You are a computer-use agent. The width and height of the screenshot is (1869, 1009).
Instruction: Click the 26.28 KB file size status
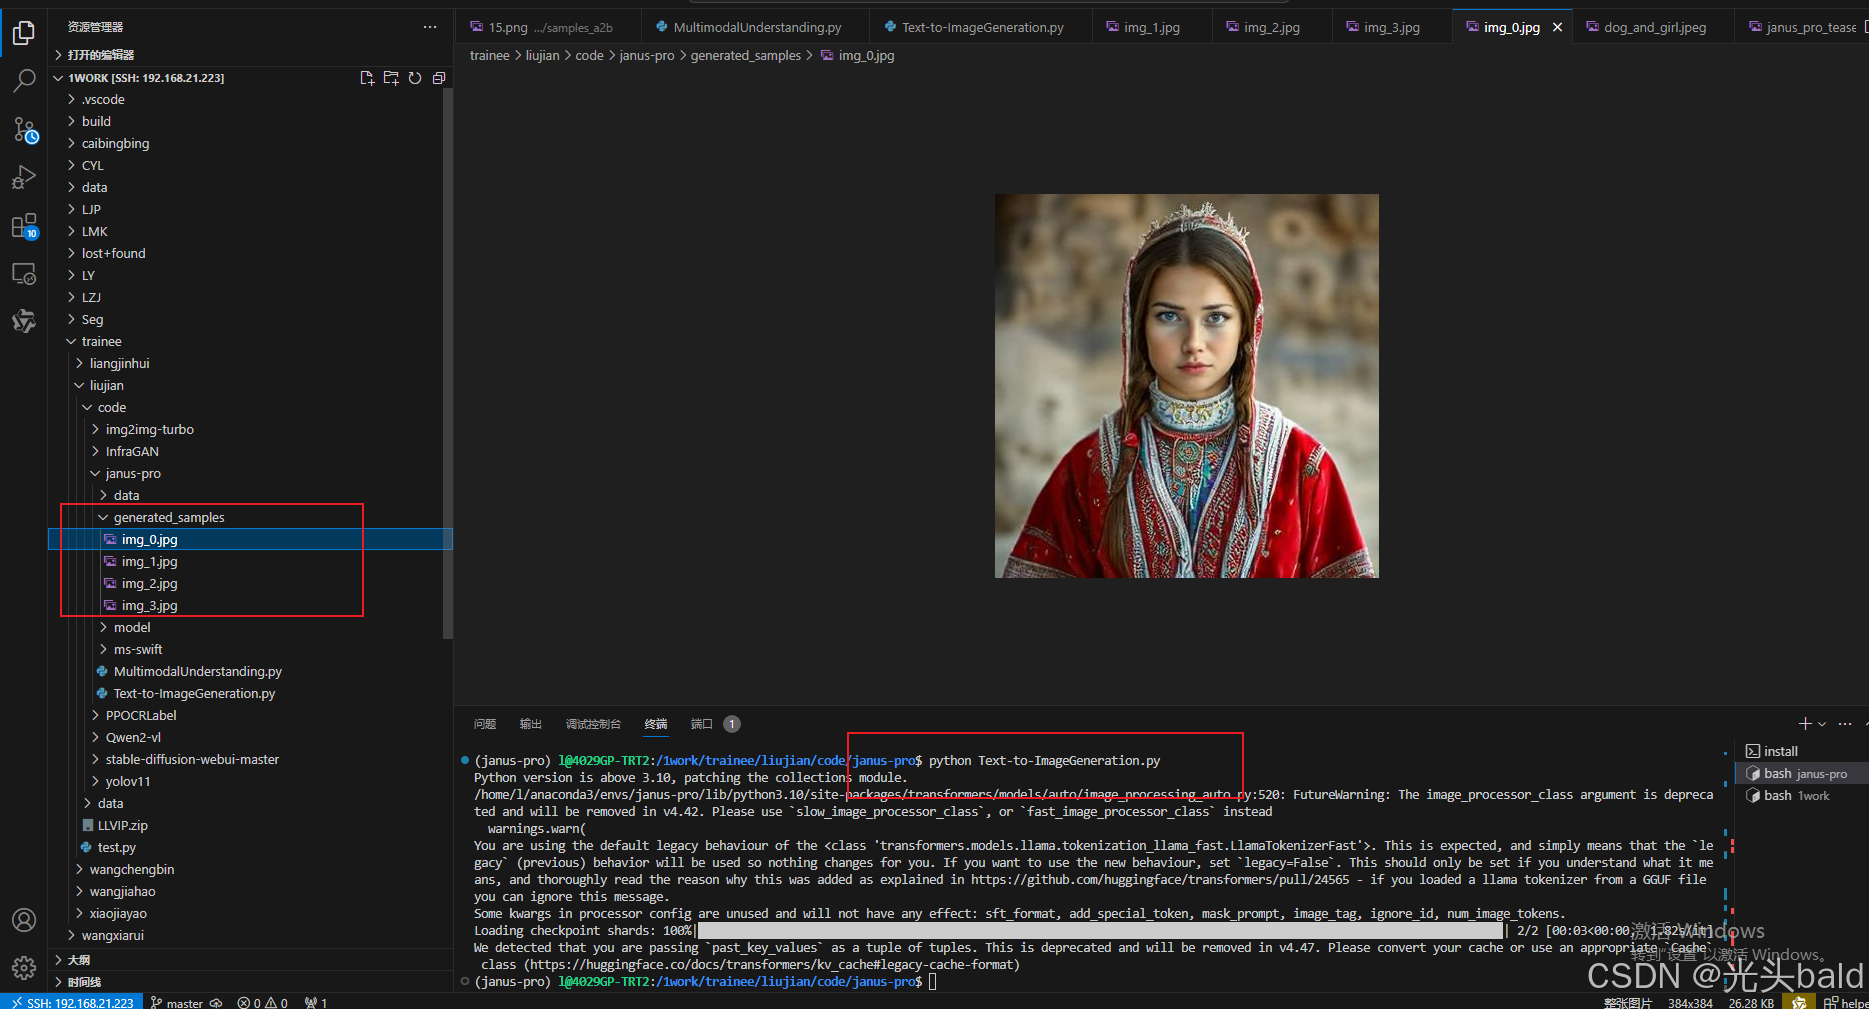[1751, 1002]
